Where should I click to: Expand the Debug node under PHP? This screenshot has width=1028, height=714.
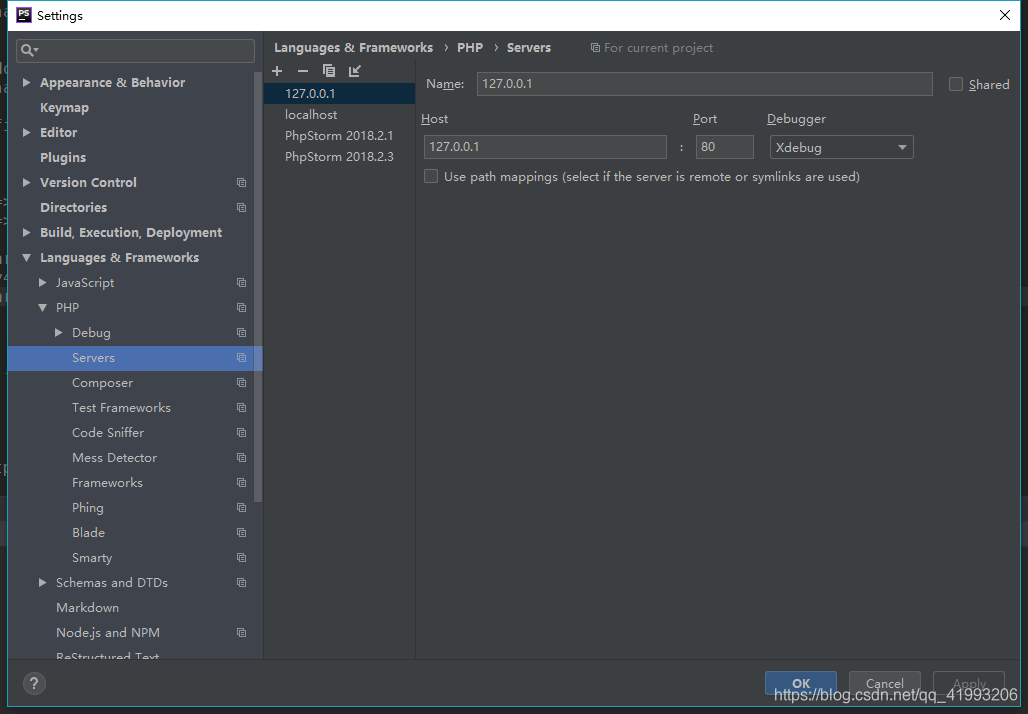click(58, 332)
